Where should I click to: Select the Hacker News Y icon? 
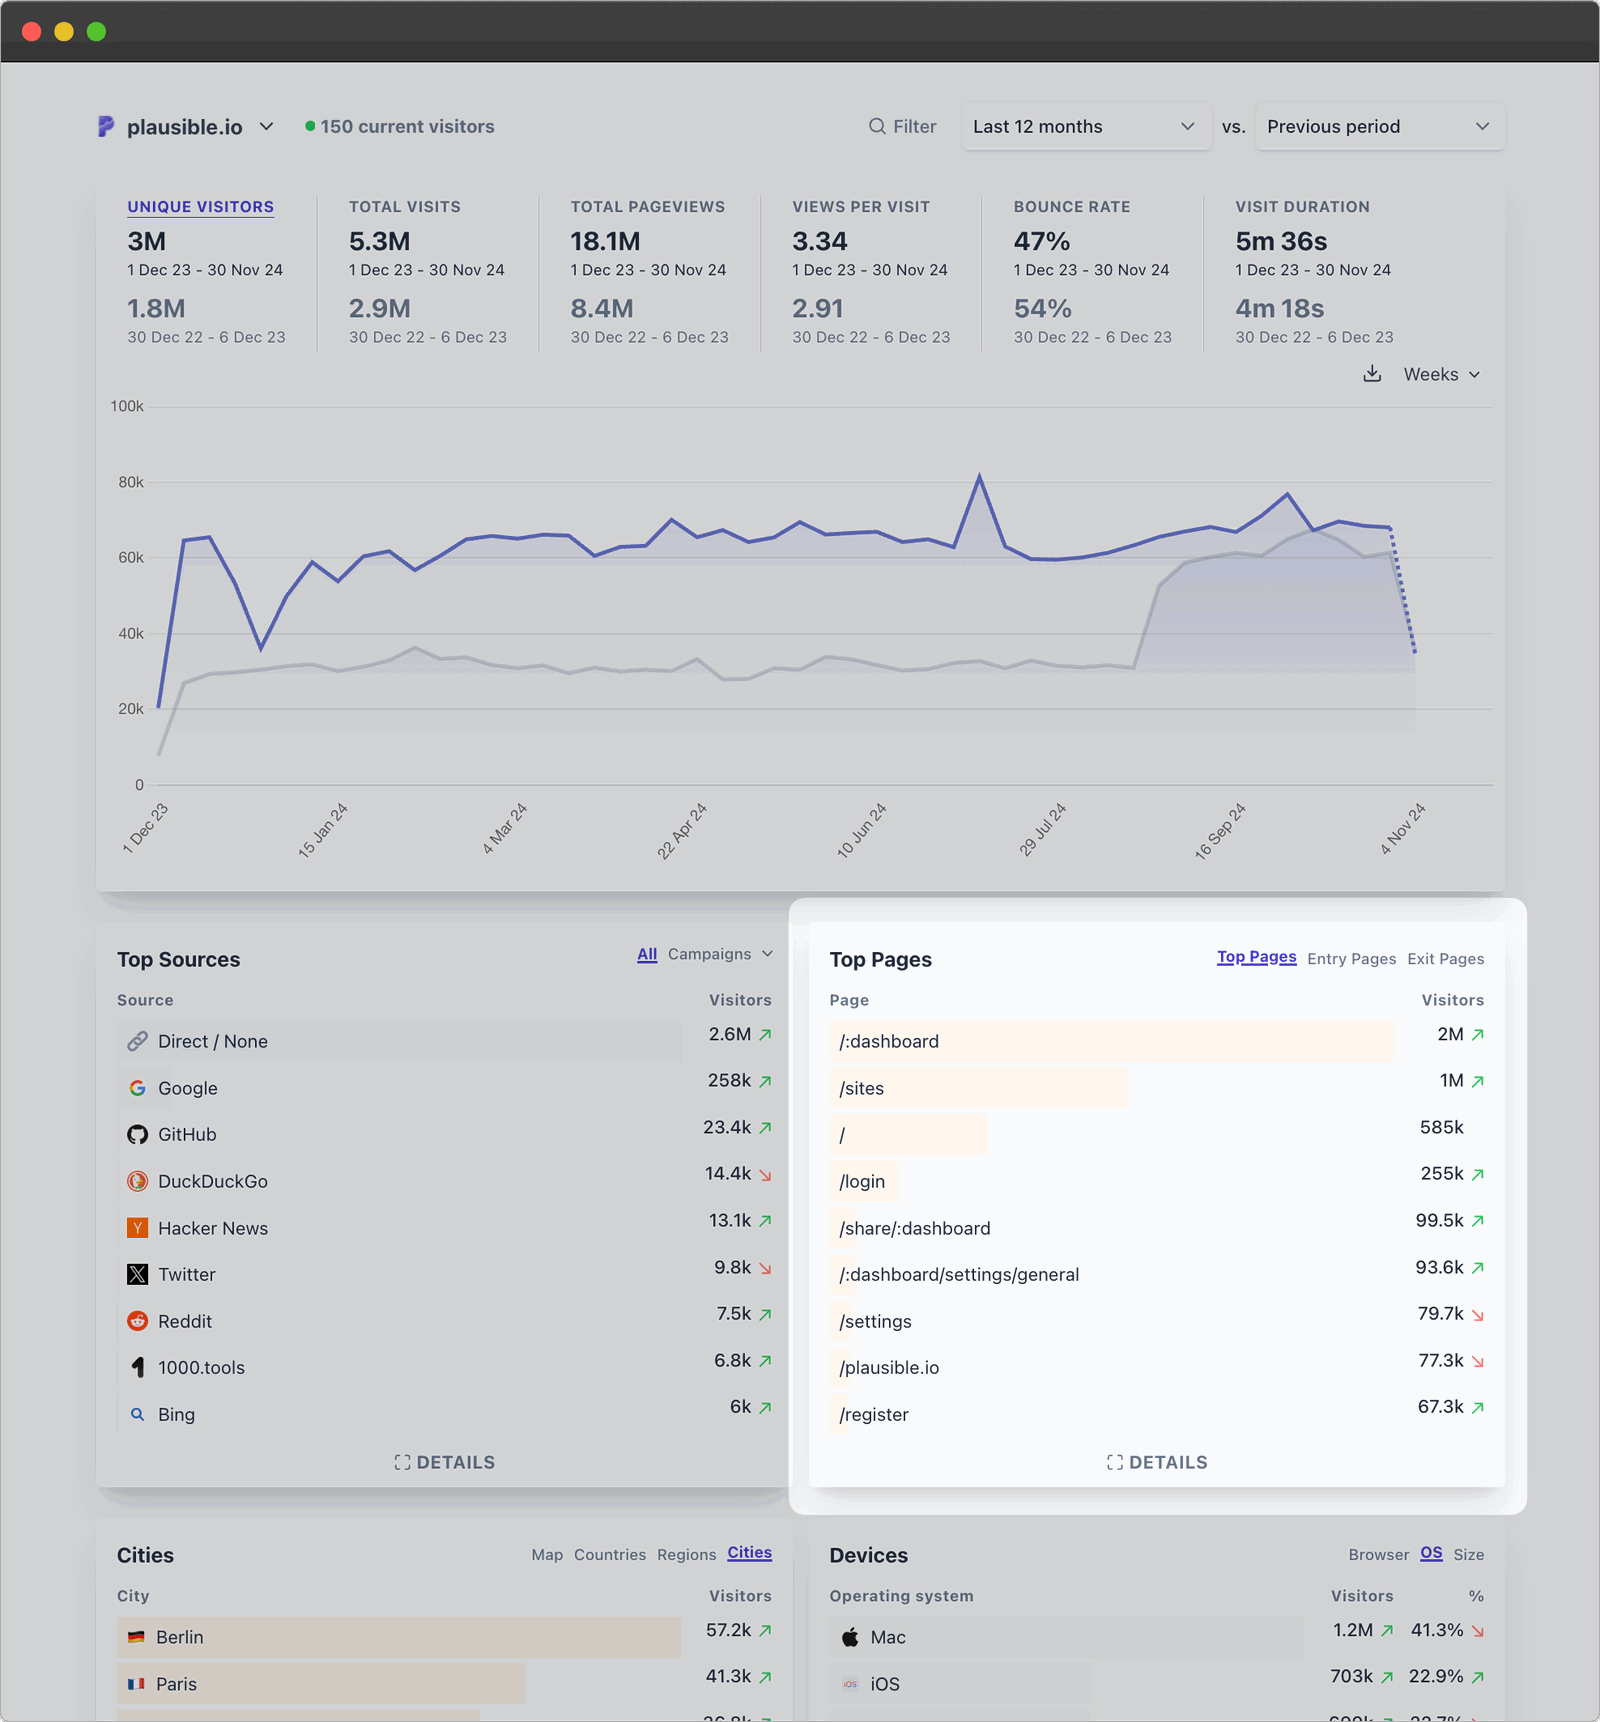[138, 1227]
